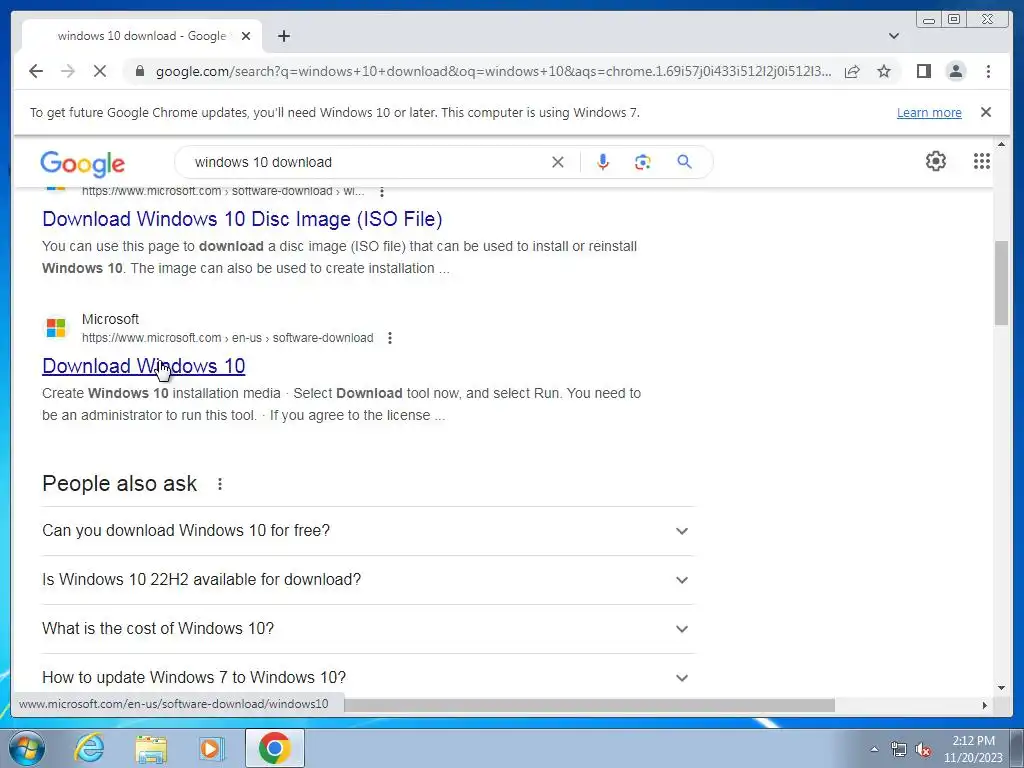Clear the search box text
1024x768 pixels.
[558, 162]
